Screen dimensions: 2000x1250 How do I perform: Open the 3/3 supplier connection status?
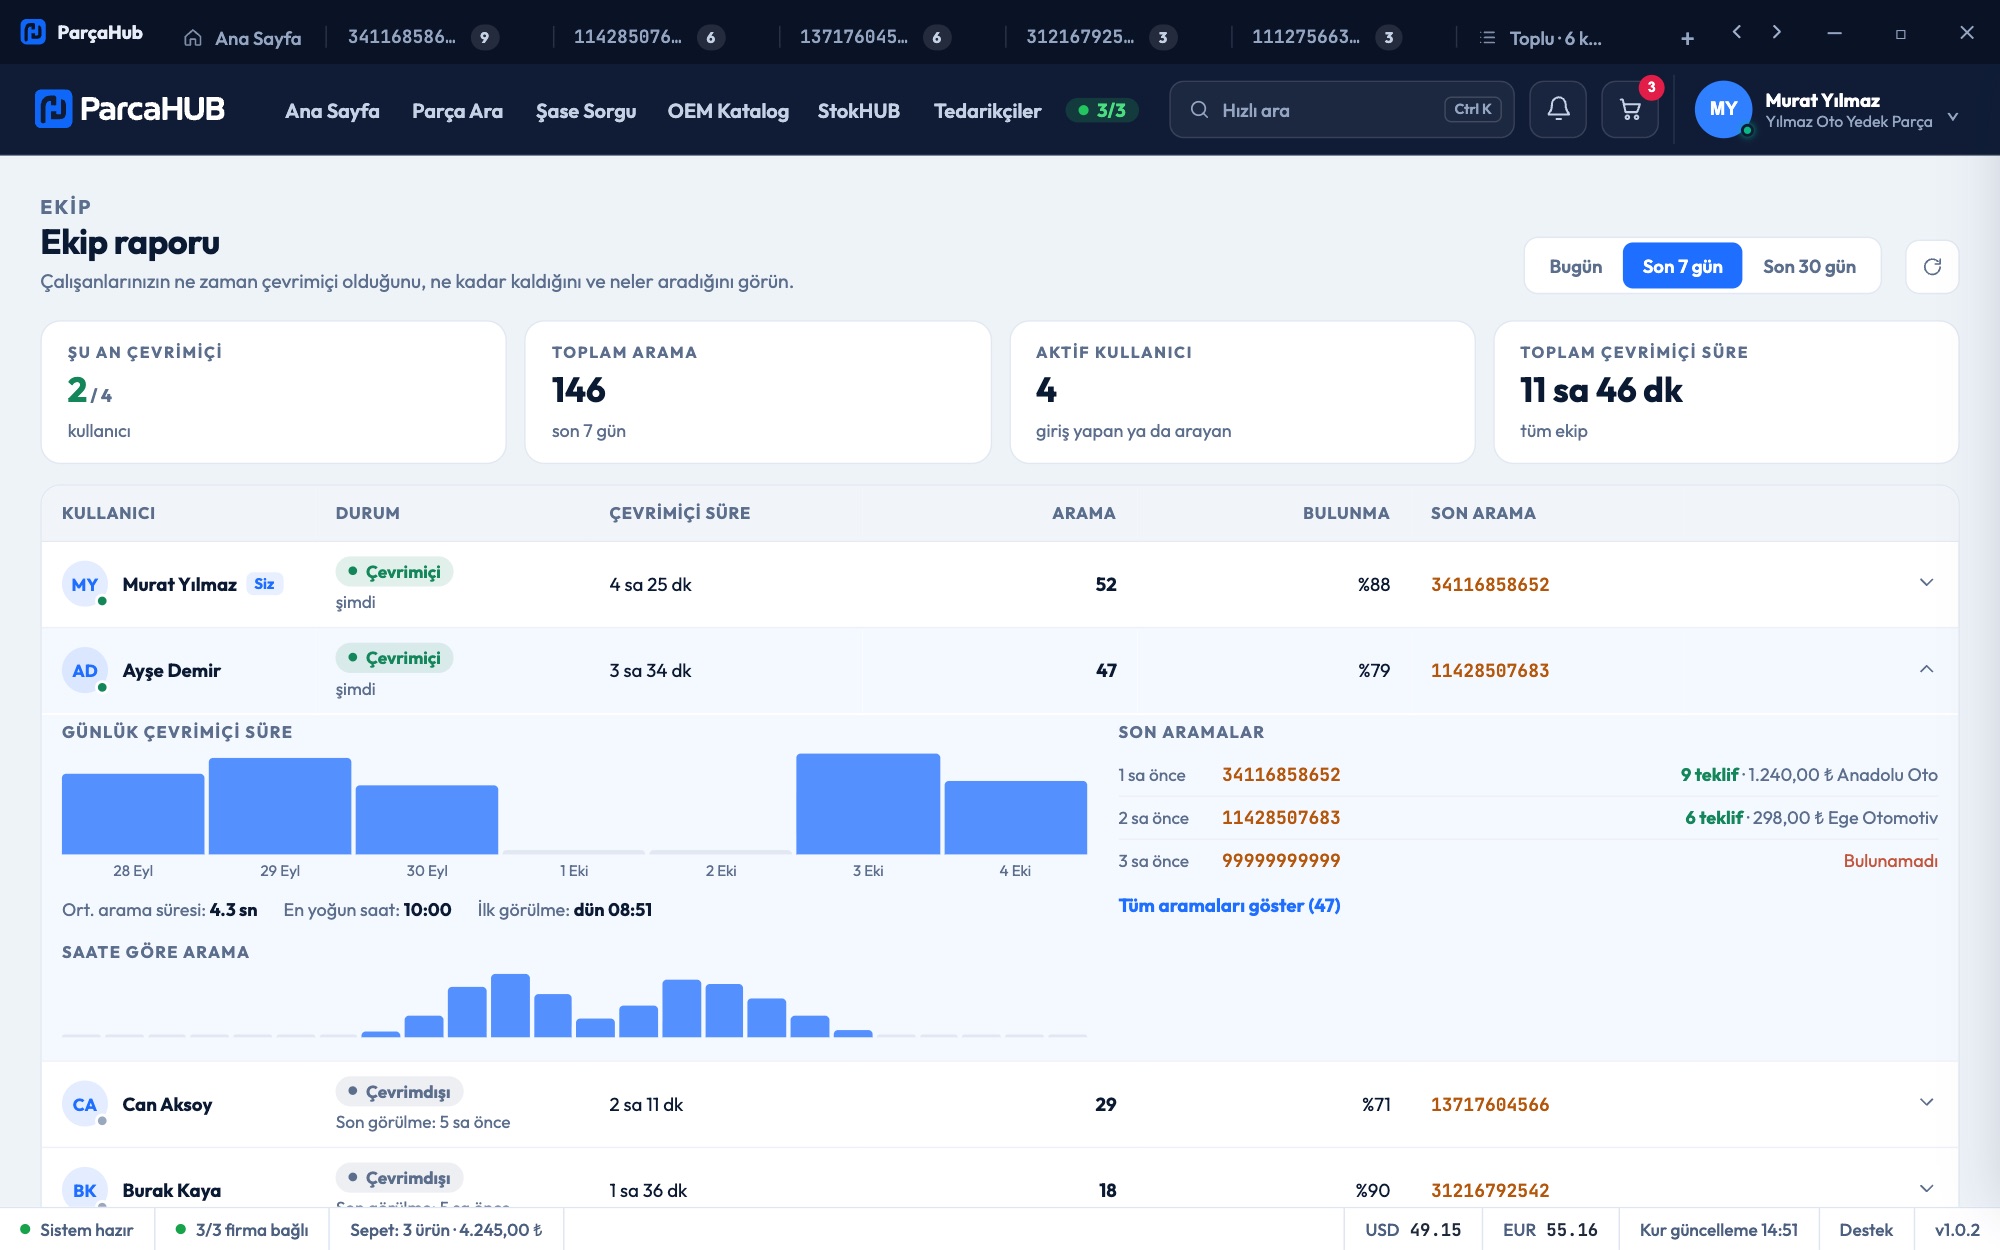(x=1102, y=110)
